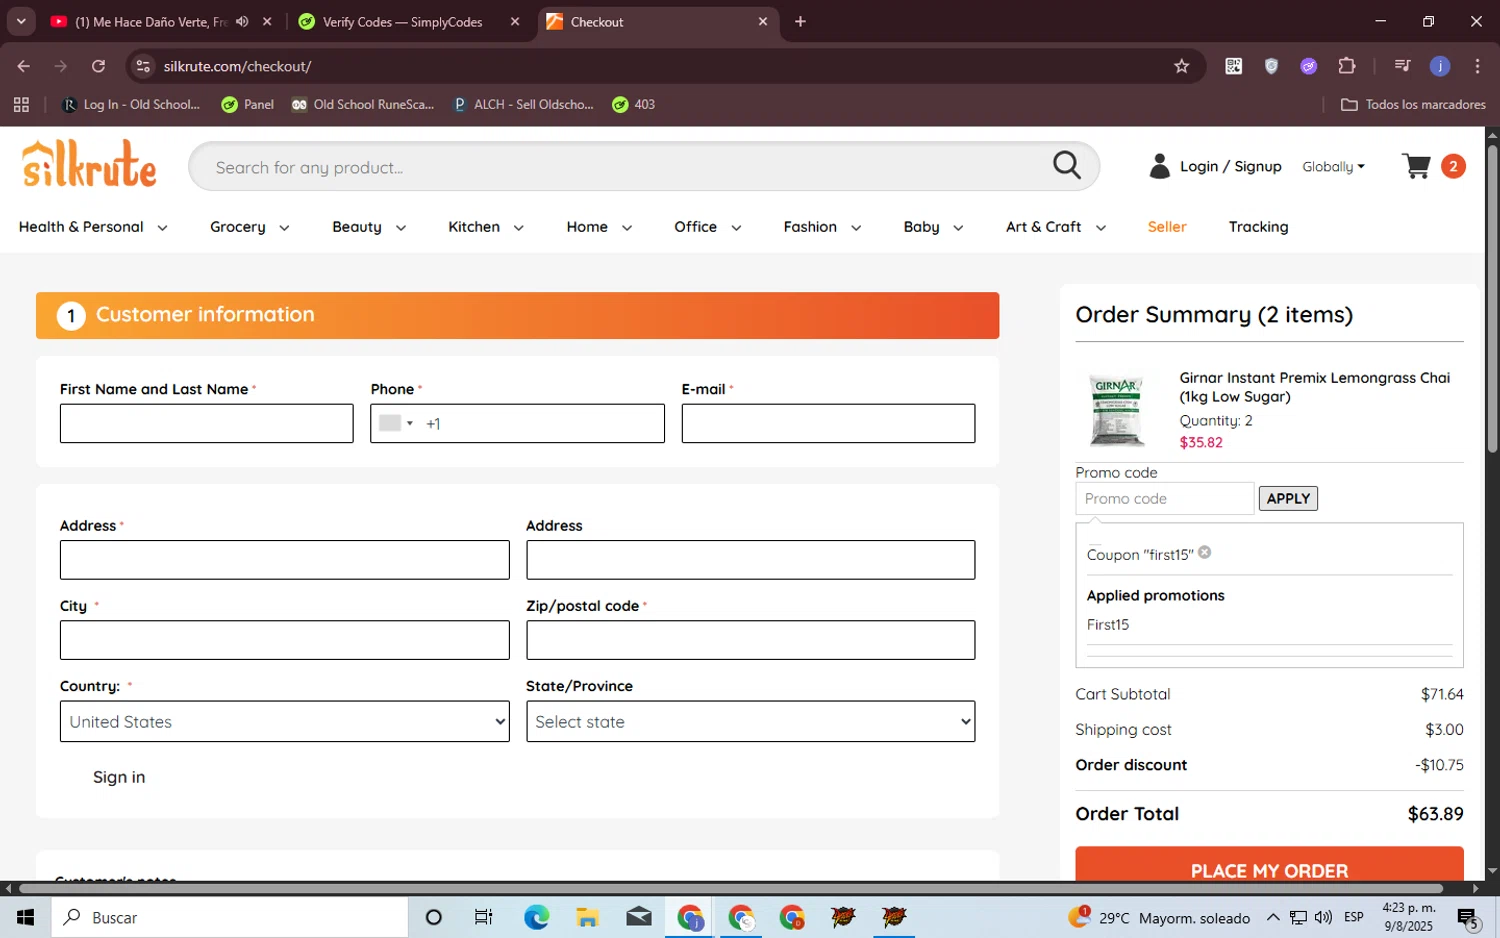Expand the Grocery menu
The image size is (1500, 938).
click(249, 227)
